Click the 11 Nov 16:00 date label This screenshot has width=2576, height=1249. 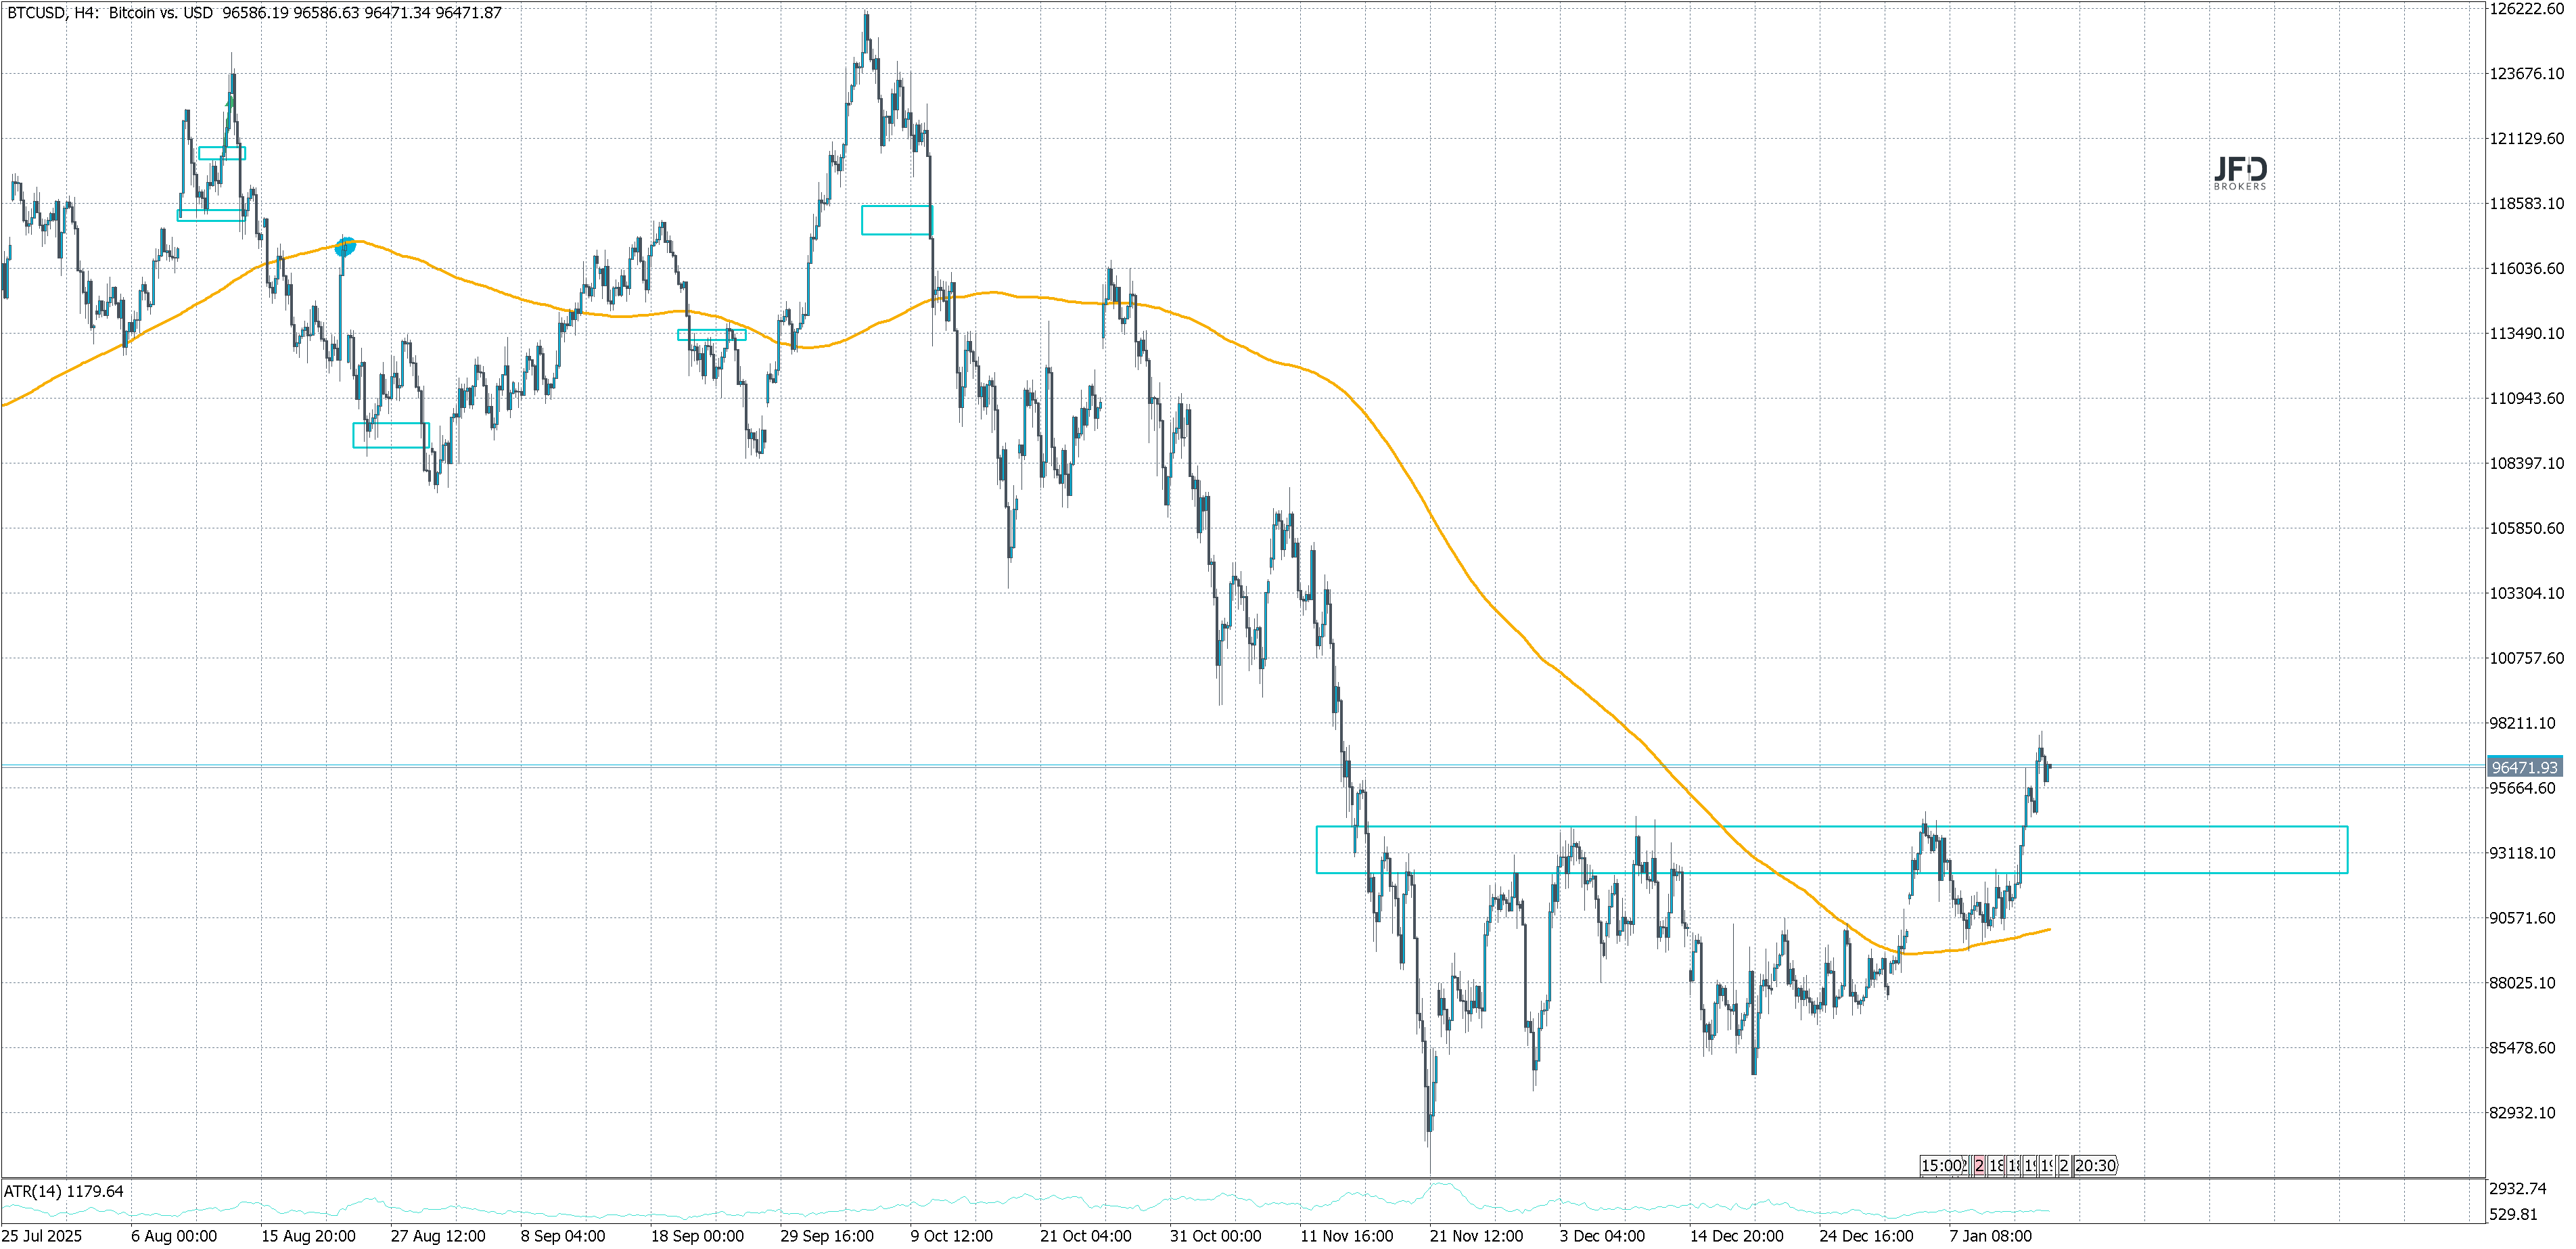(x=1346, y=1236)
